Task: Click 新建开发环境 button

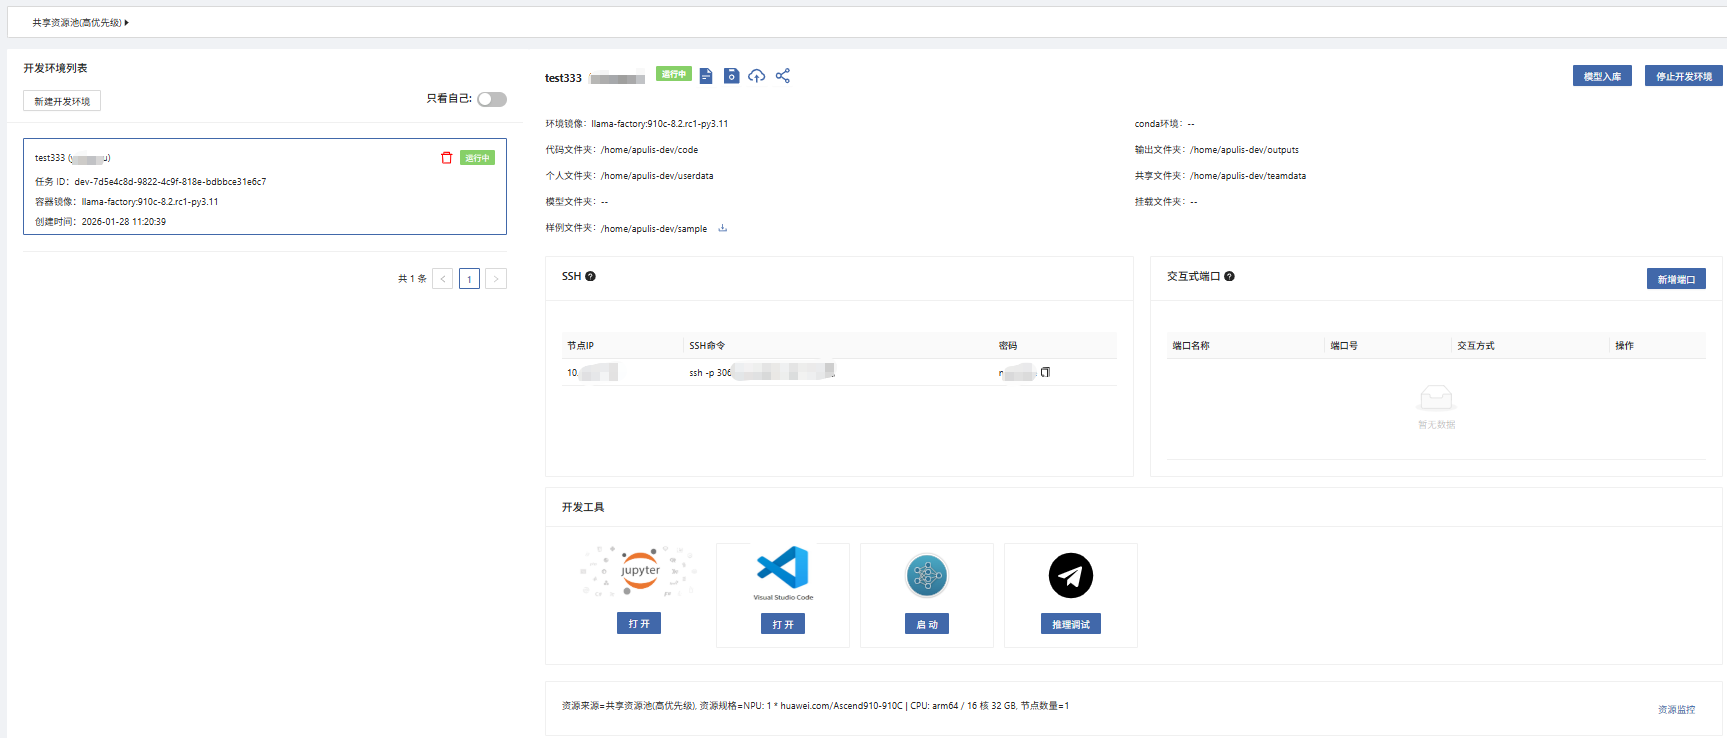Action: pos(62,101)
